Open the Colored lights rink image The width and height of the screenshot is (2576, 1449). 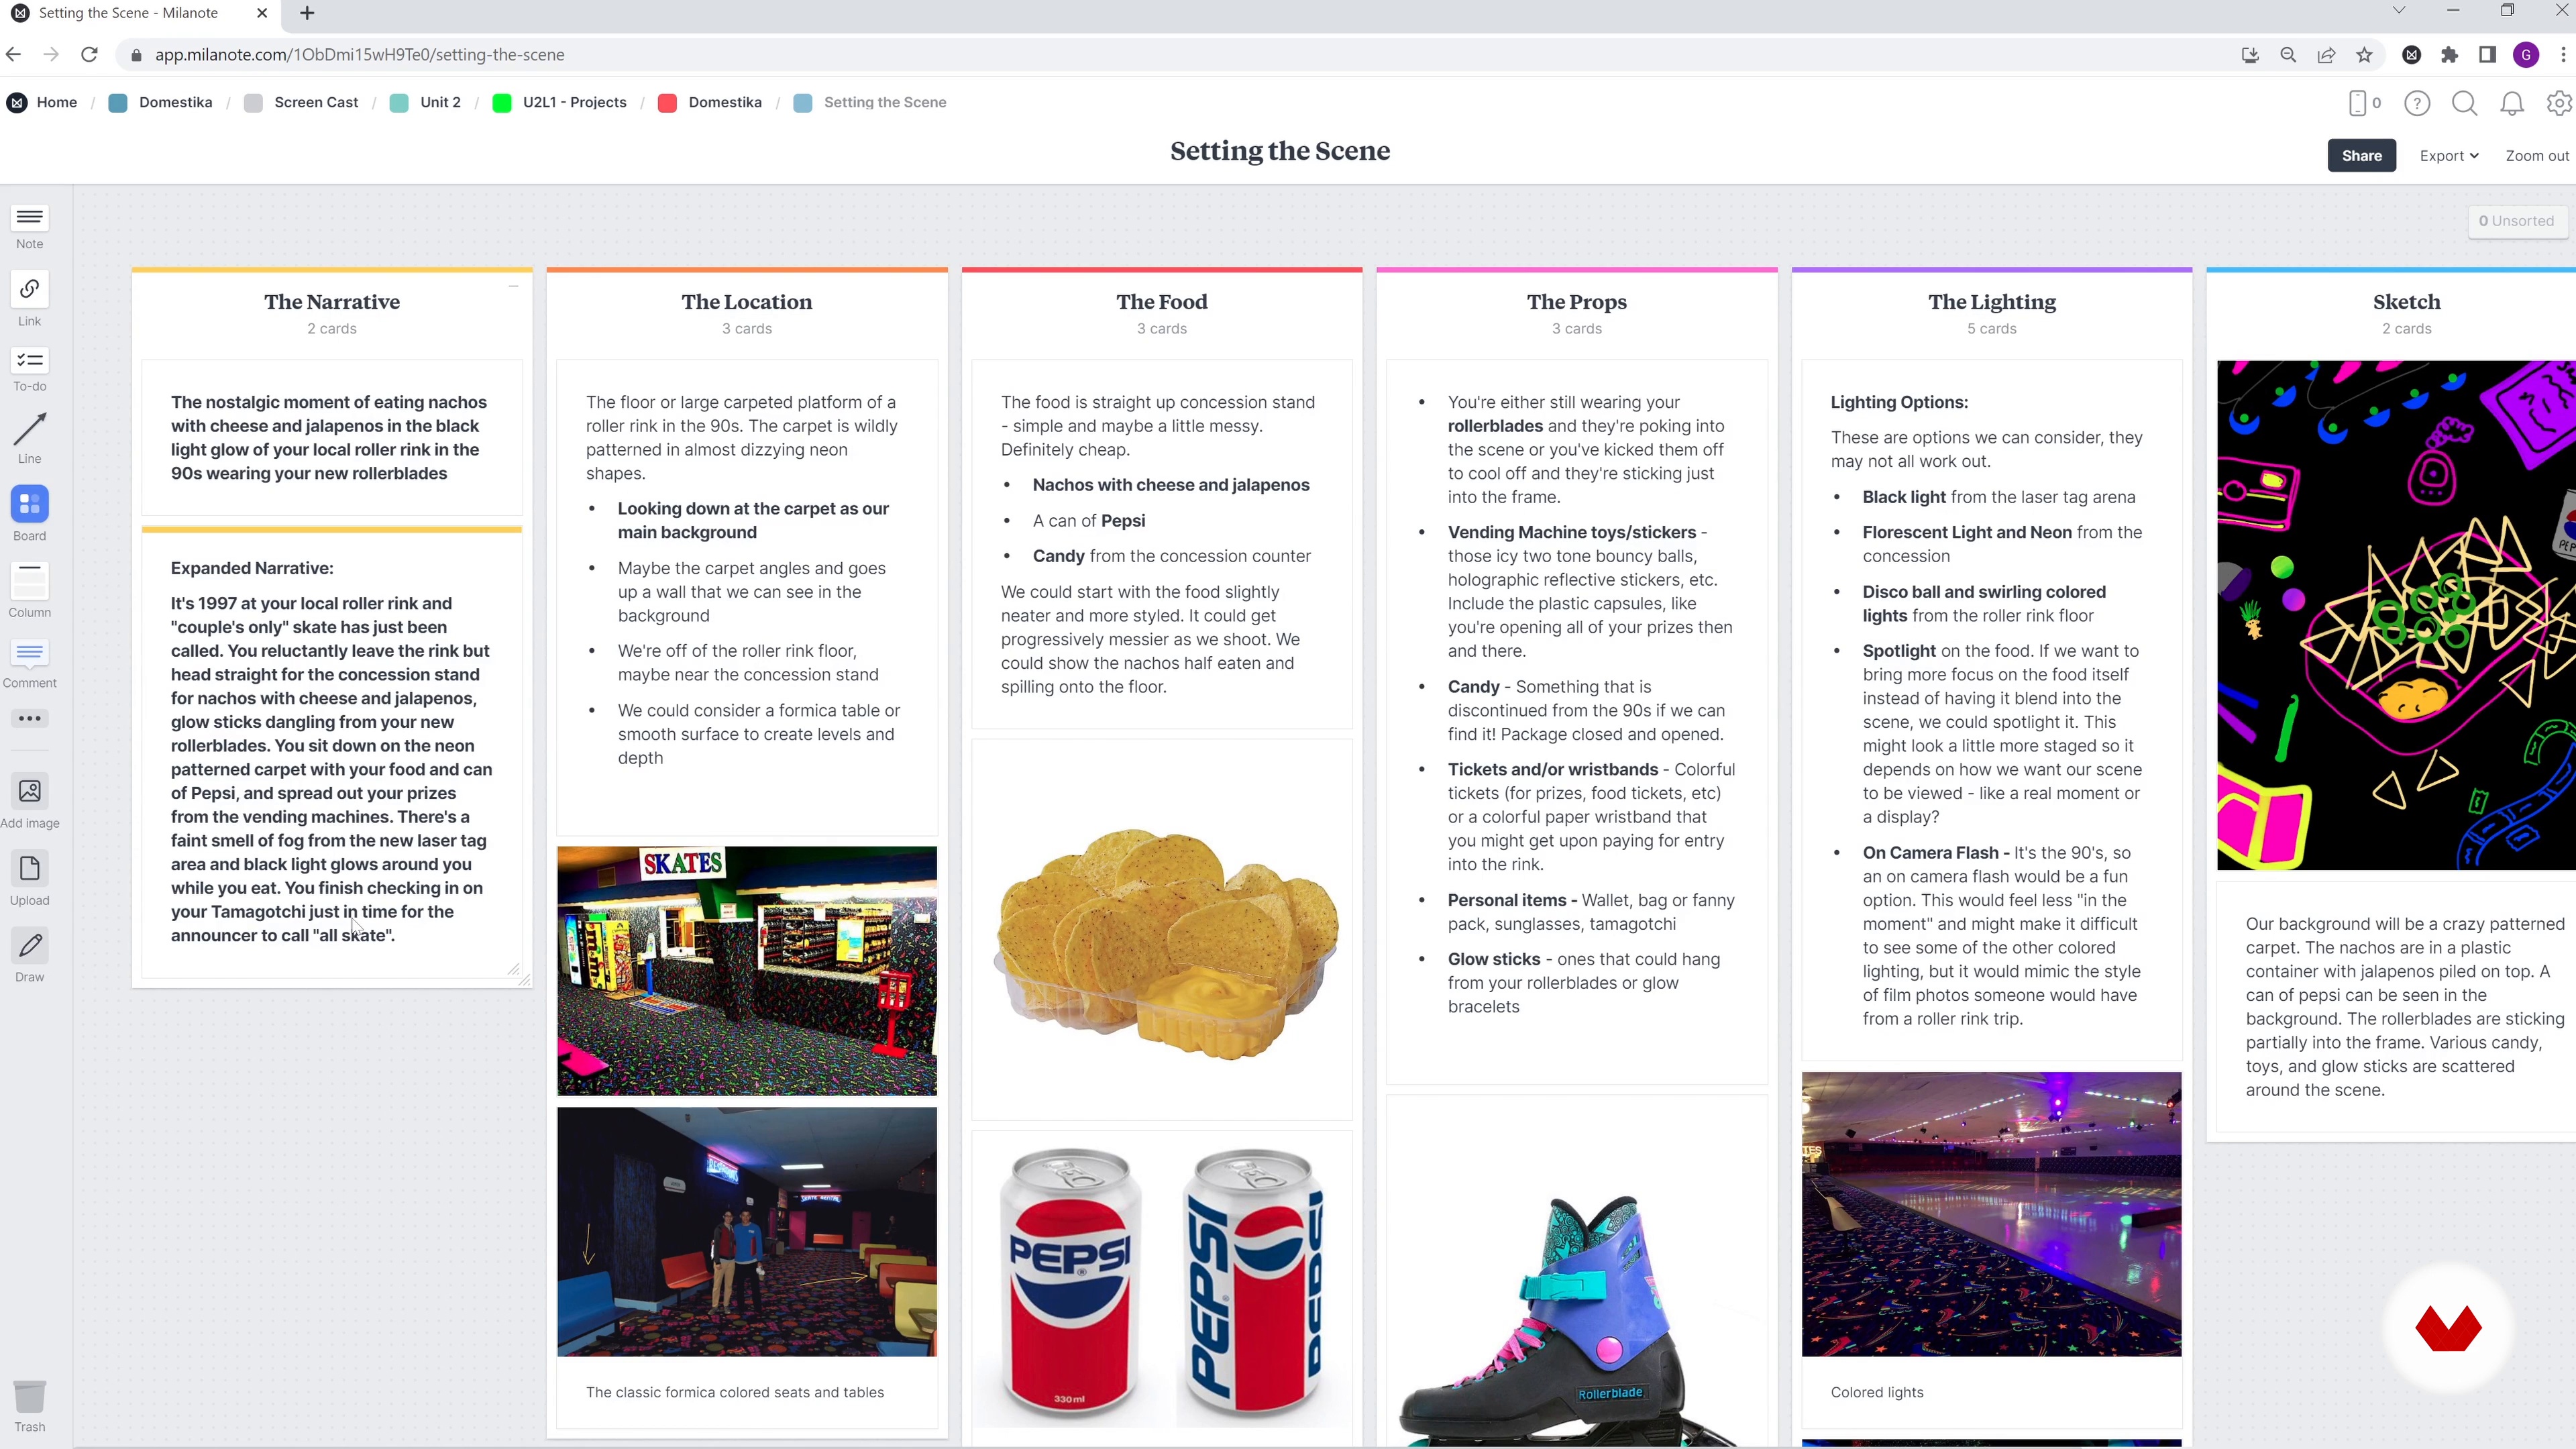(x=1992, y=1214)
